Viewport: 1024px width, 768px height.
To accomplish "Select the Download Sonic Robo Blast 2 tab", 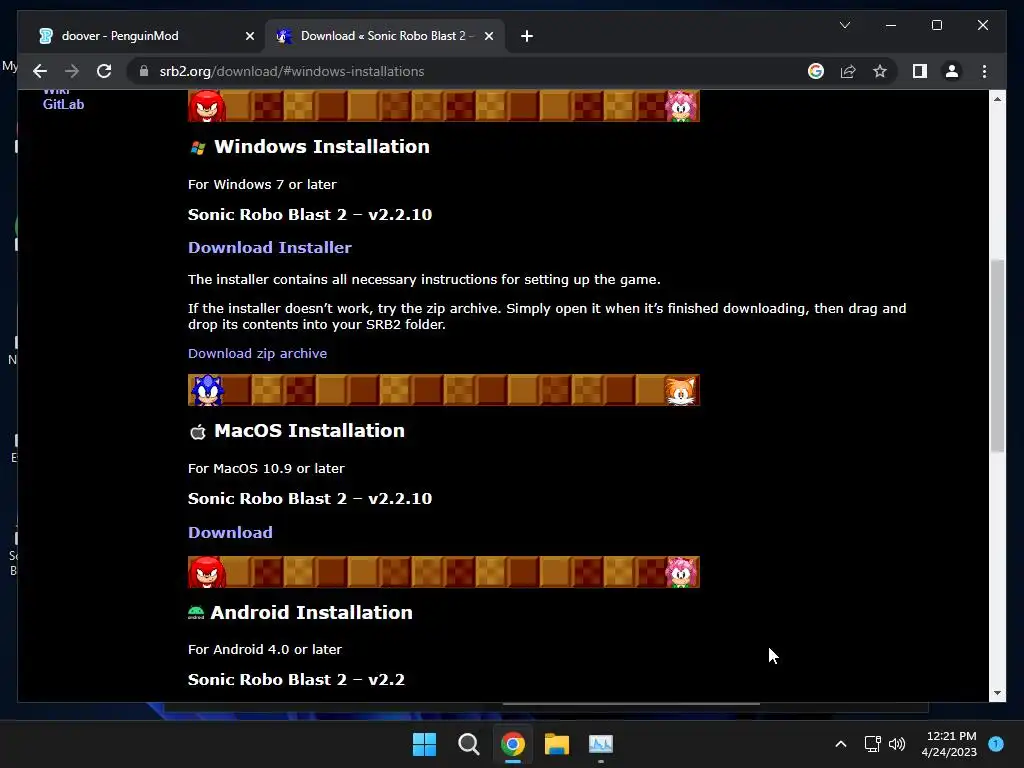I will pos(385,36).
